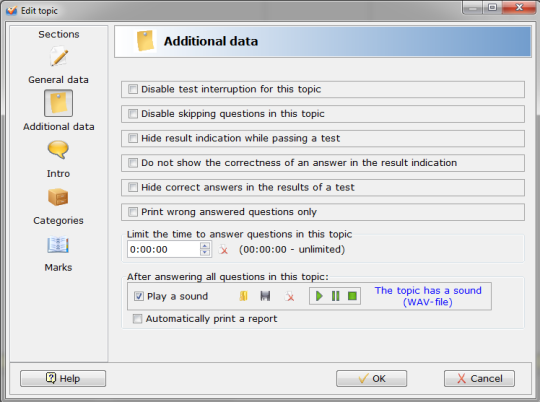
Task: Go to the Marks label
Action: 58,267
